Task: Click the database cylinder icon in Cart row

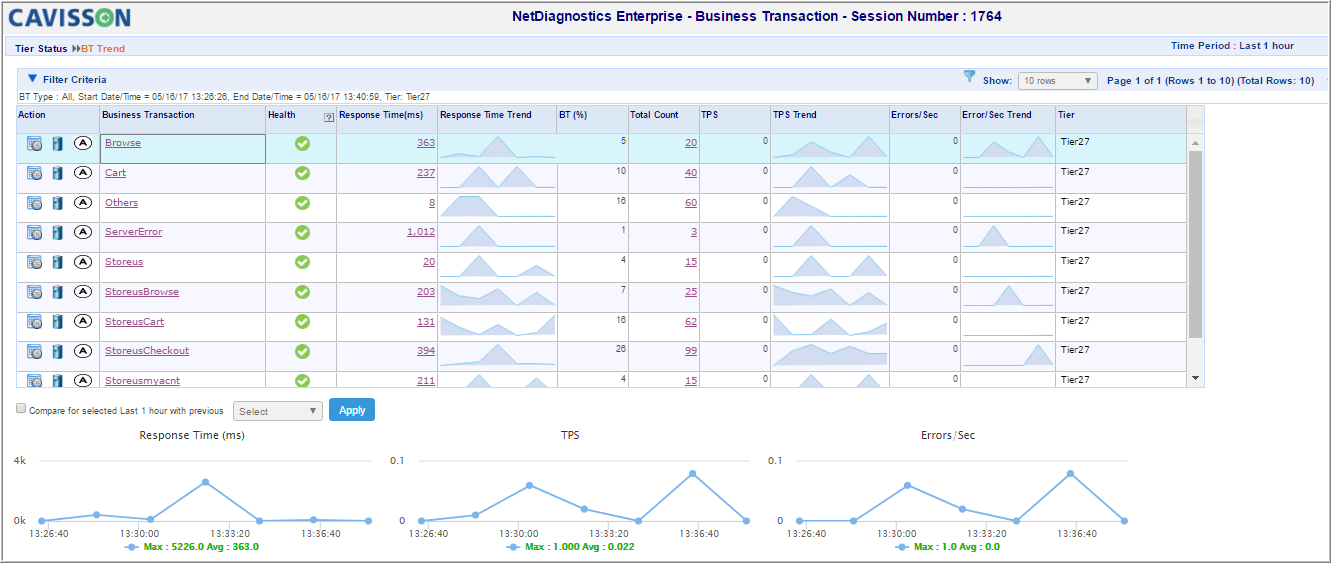Action: tap(58, 174)
